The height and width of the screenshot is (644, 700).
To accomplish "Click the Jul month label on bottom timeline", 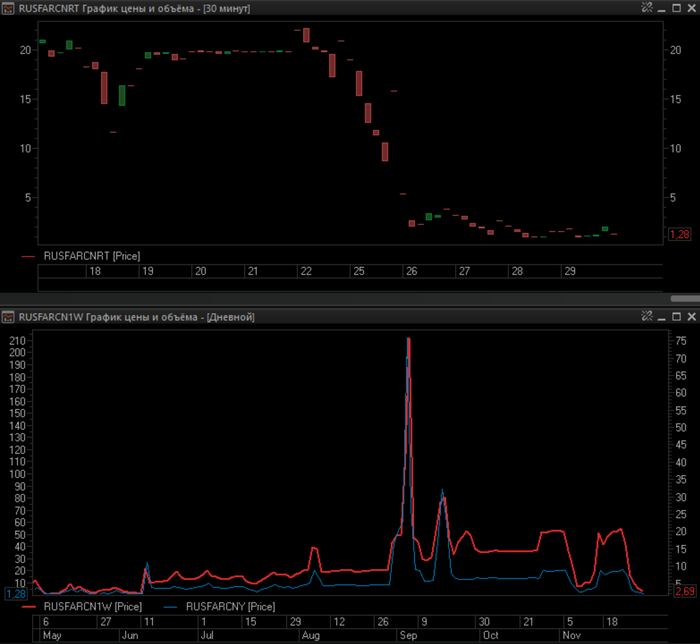I will [x=207, y=635].
